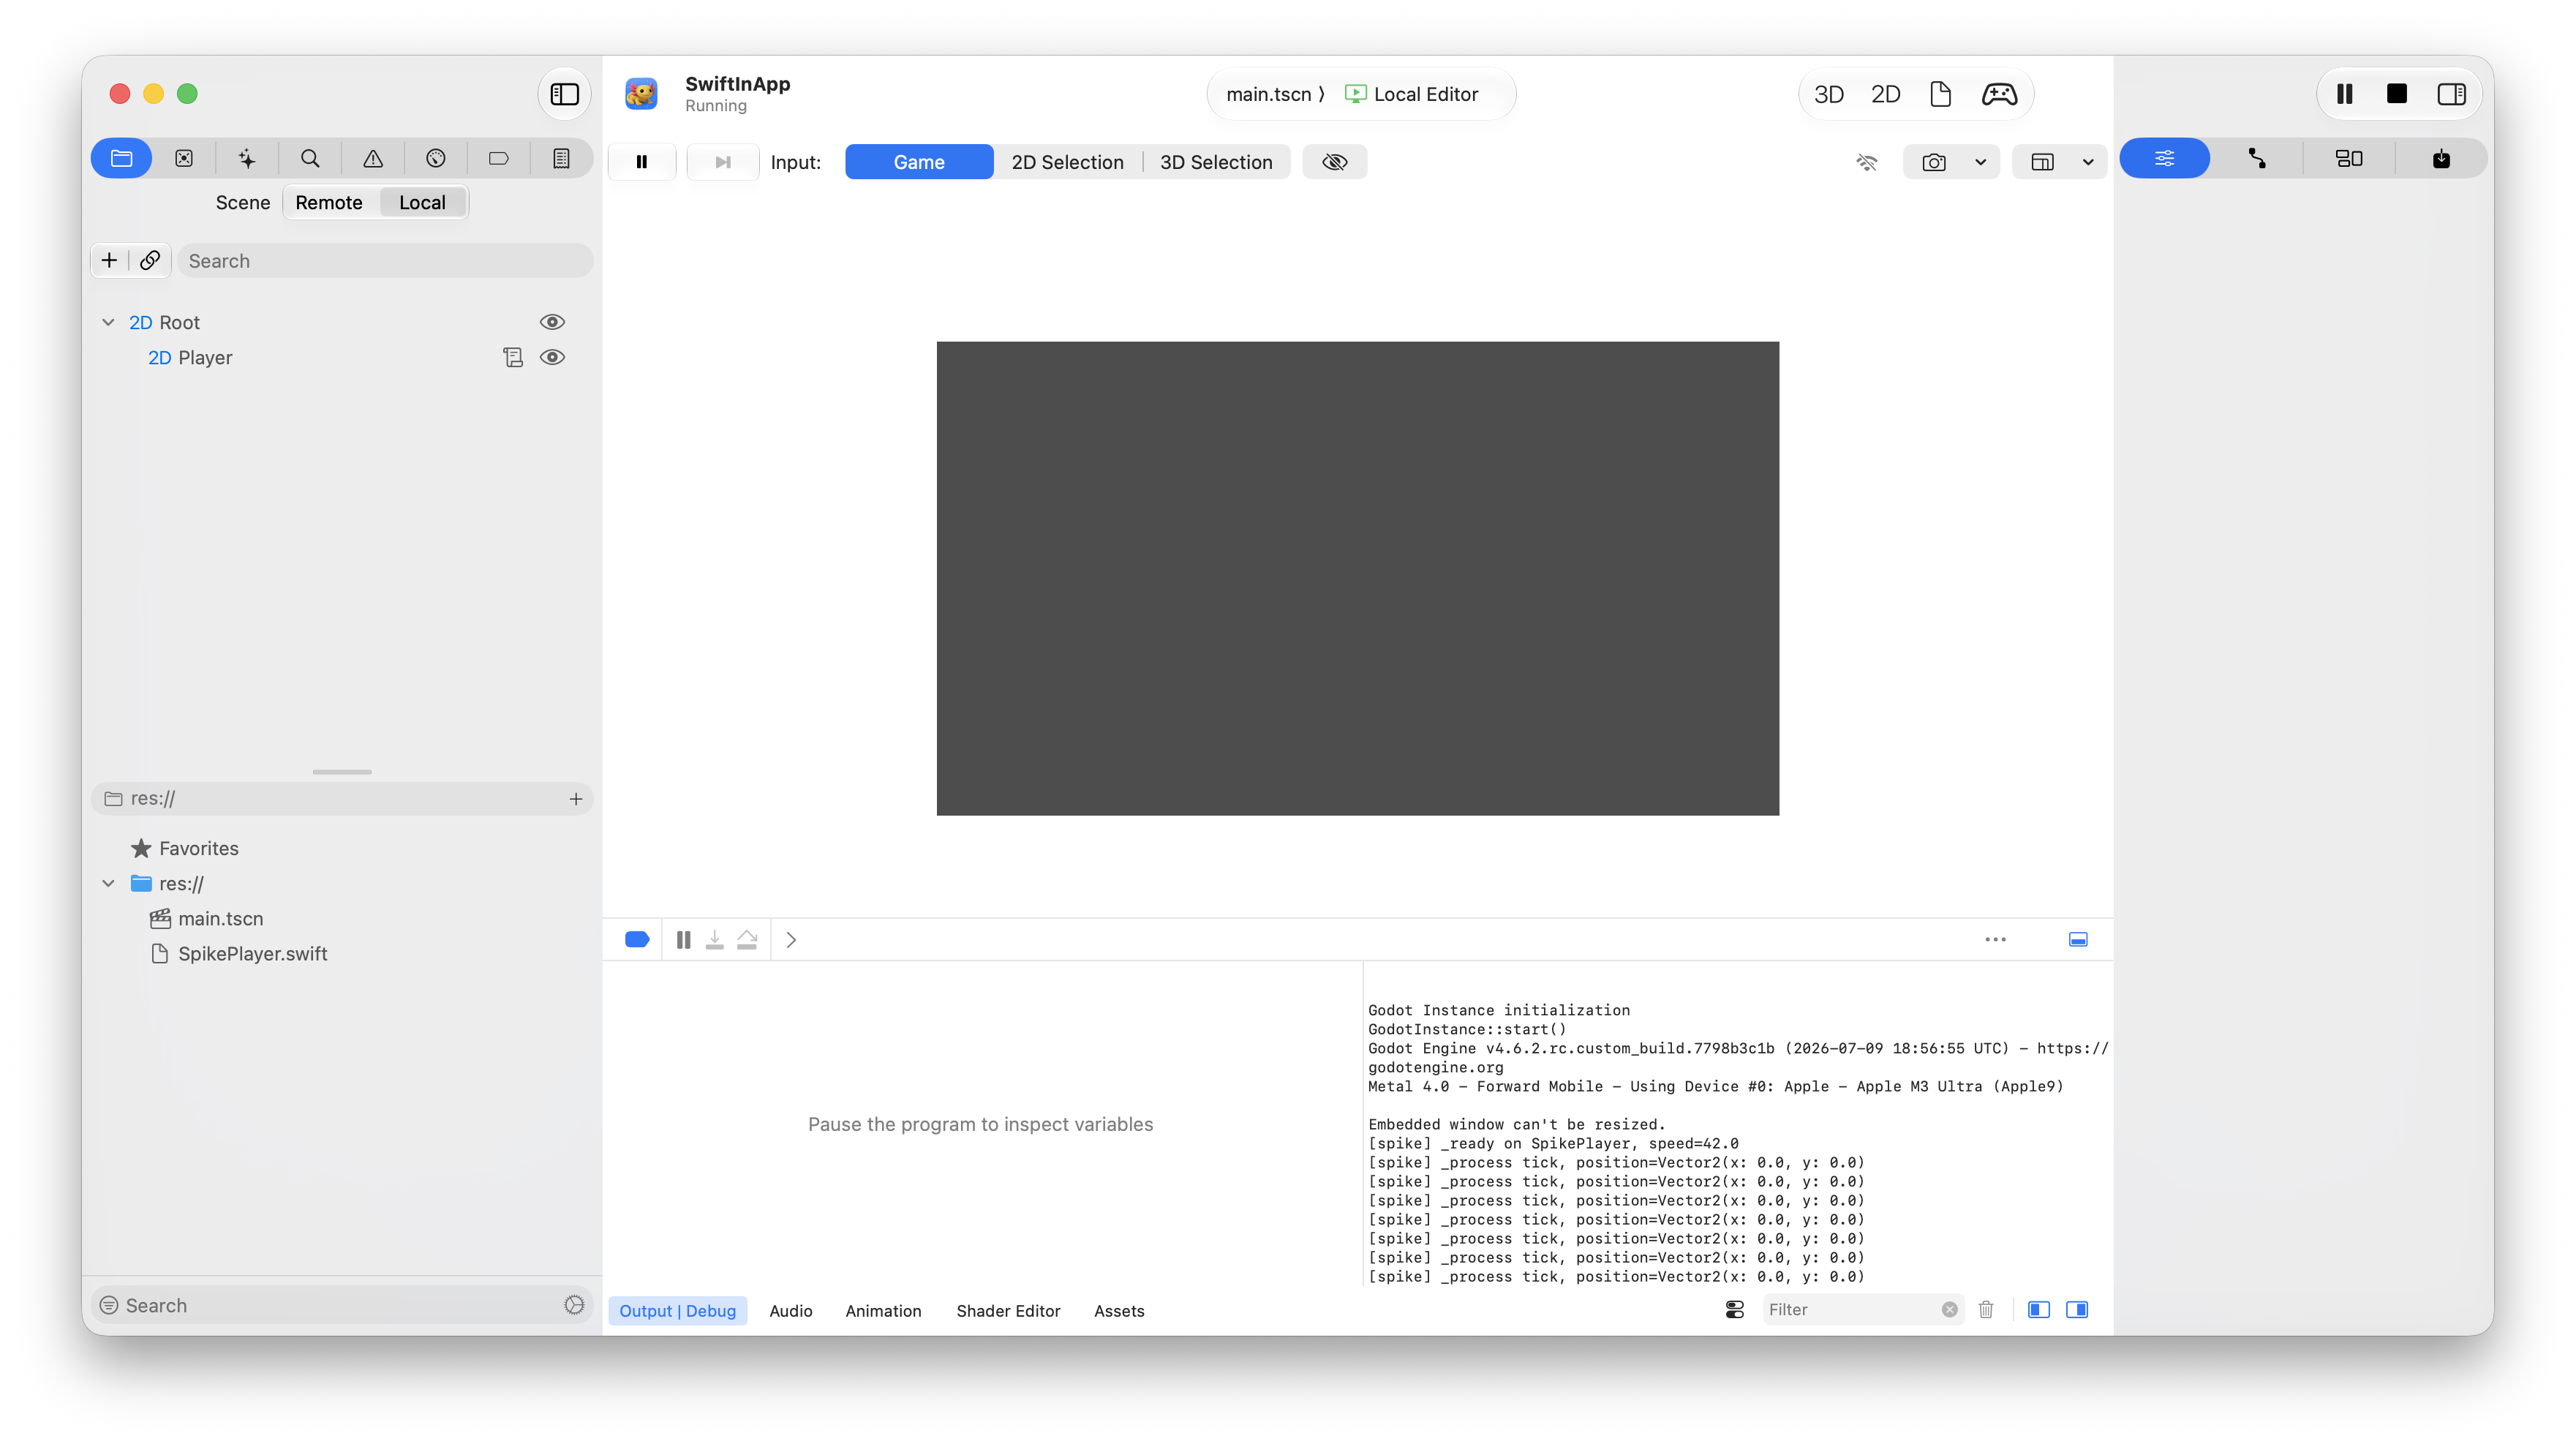Click the trash icon to clear output
This screenshot has width=2576, height=1444.
point(1986,1310)
